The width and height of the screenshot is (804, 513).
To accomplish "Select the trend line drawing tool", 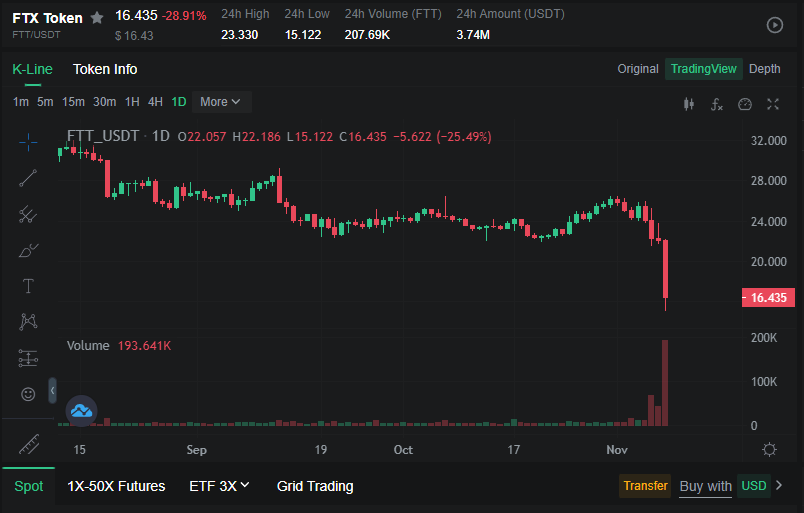I will pyautogui.click(x=28, y=178).
